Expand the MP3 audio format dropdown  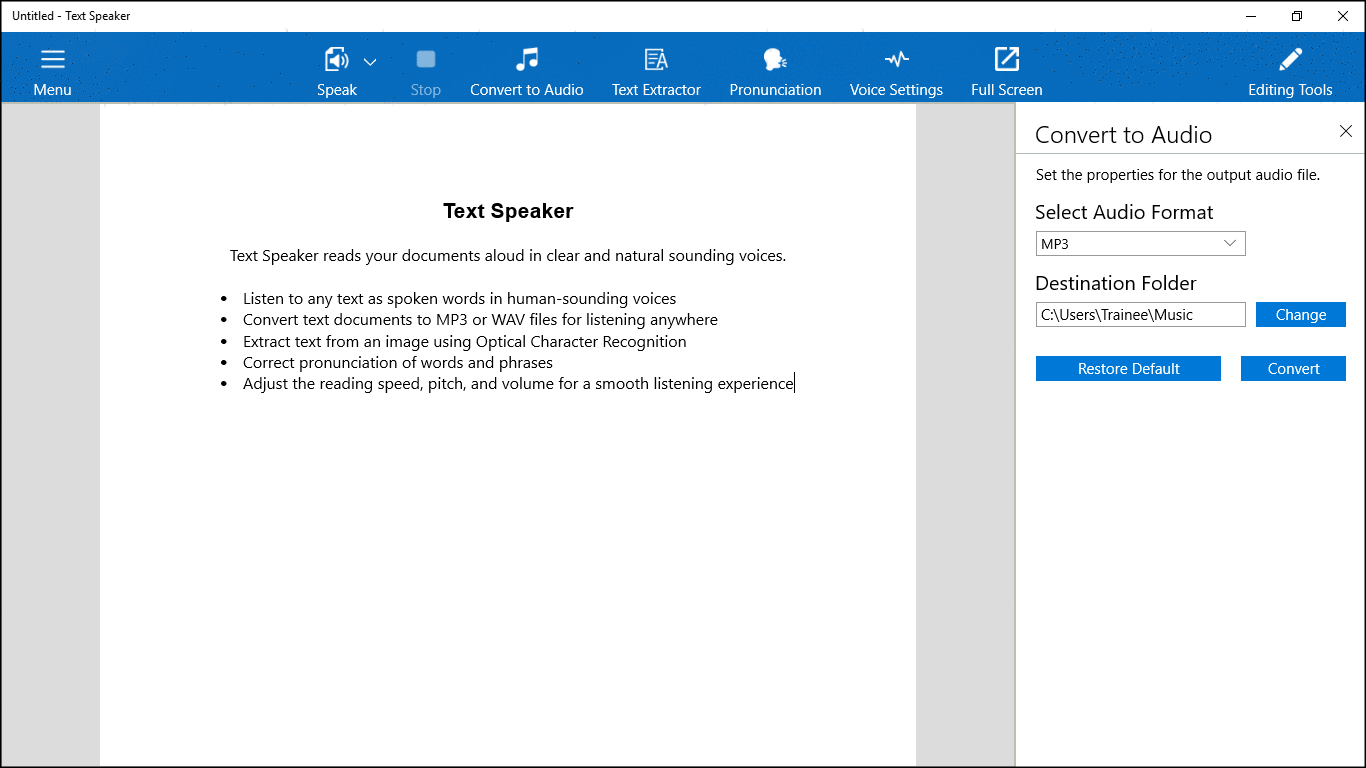tap(1140, 244)
